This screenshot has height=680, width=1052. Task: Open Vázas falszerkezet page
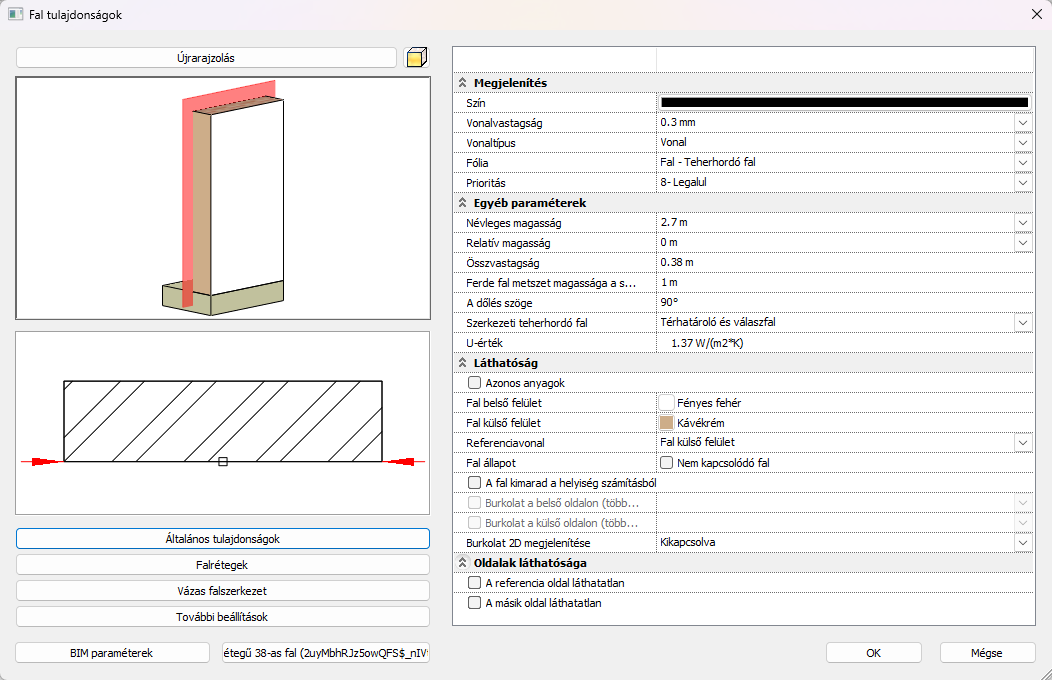(x=223, y=591)
